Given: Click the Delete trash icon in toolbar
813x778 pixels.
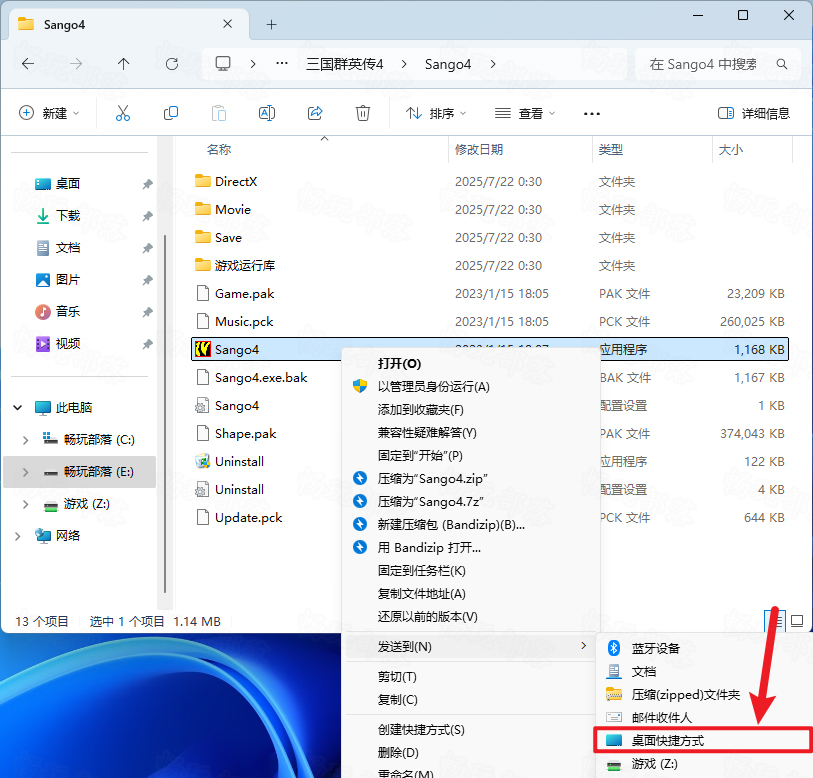Looking at the screenshot, I should pyautogui.click(x=362, y=113).
